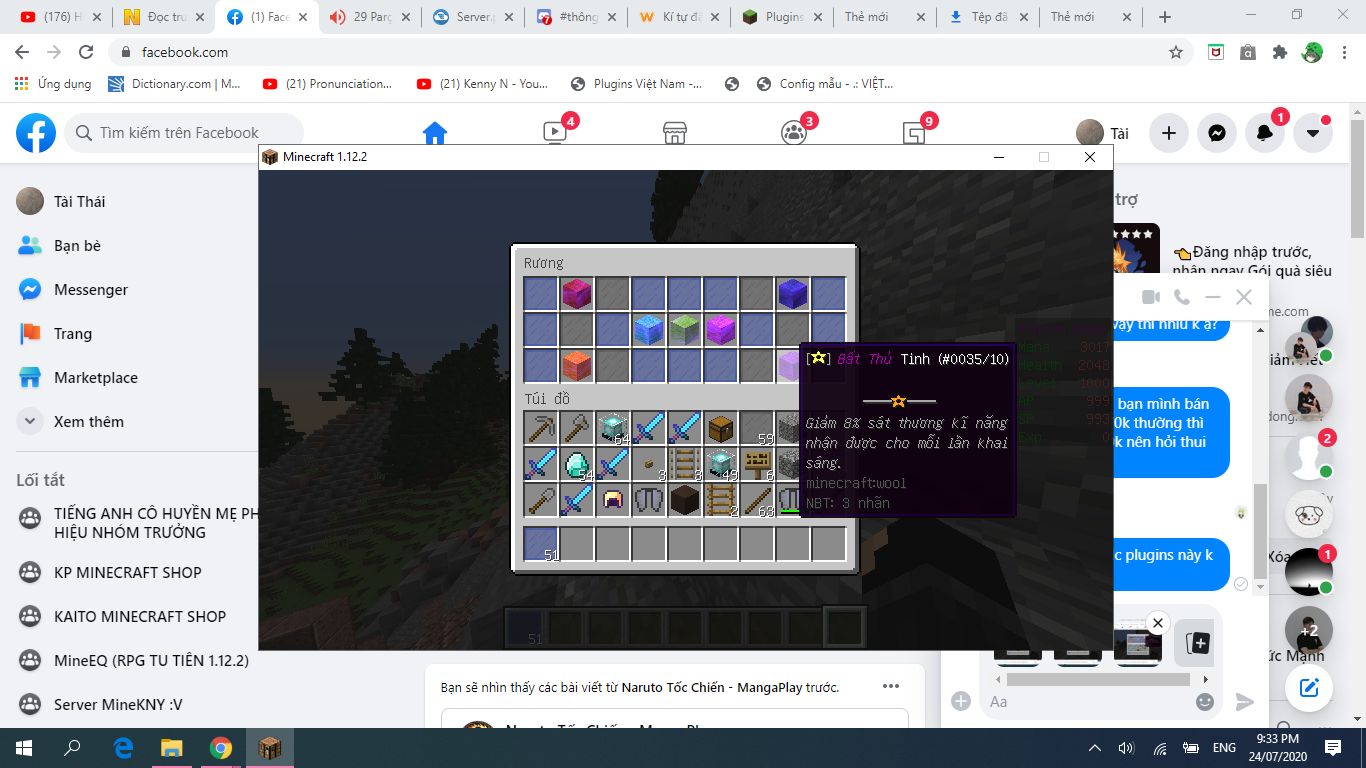Click the Chrome address bar
1366x768 pixels.
click(650, 52)
